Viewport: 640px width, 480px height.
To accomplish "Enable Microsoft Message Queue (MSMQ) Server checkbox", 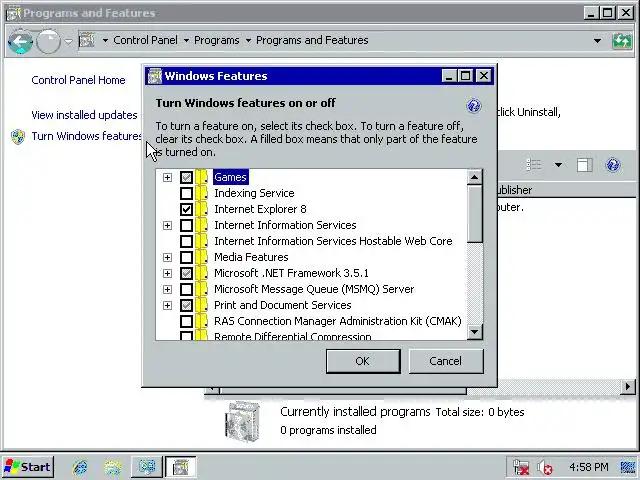I will coord(187,289).
